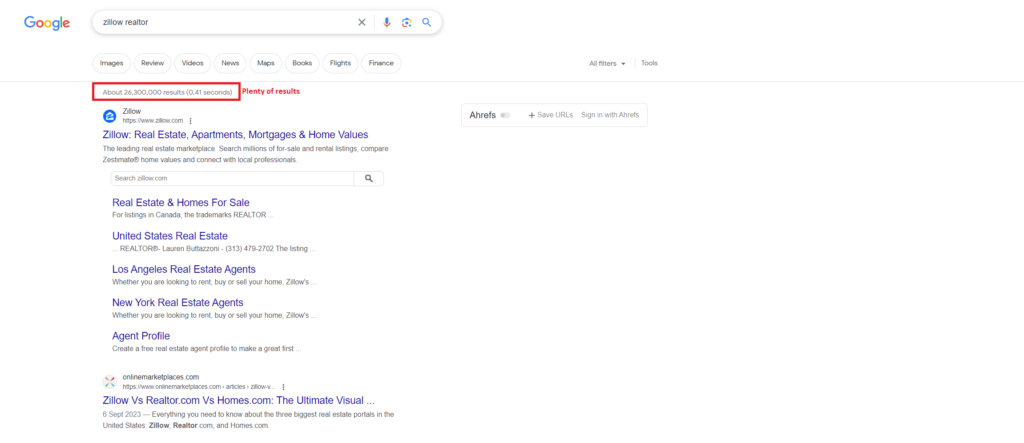Open New York Real Estate Agents sitelink
The height and width of the screenshot is (443, 1024).
178,303
